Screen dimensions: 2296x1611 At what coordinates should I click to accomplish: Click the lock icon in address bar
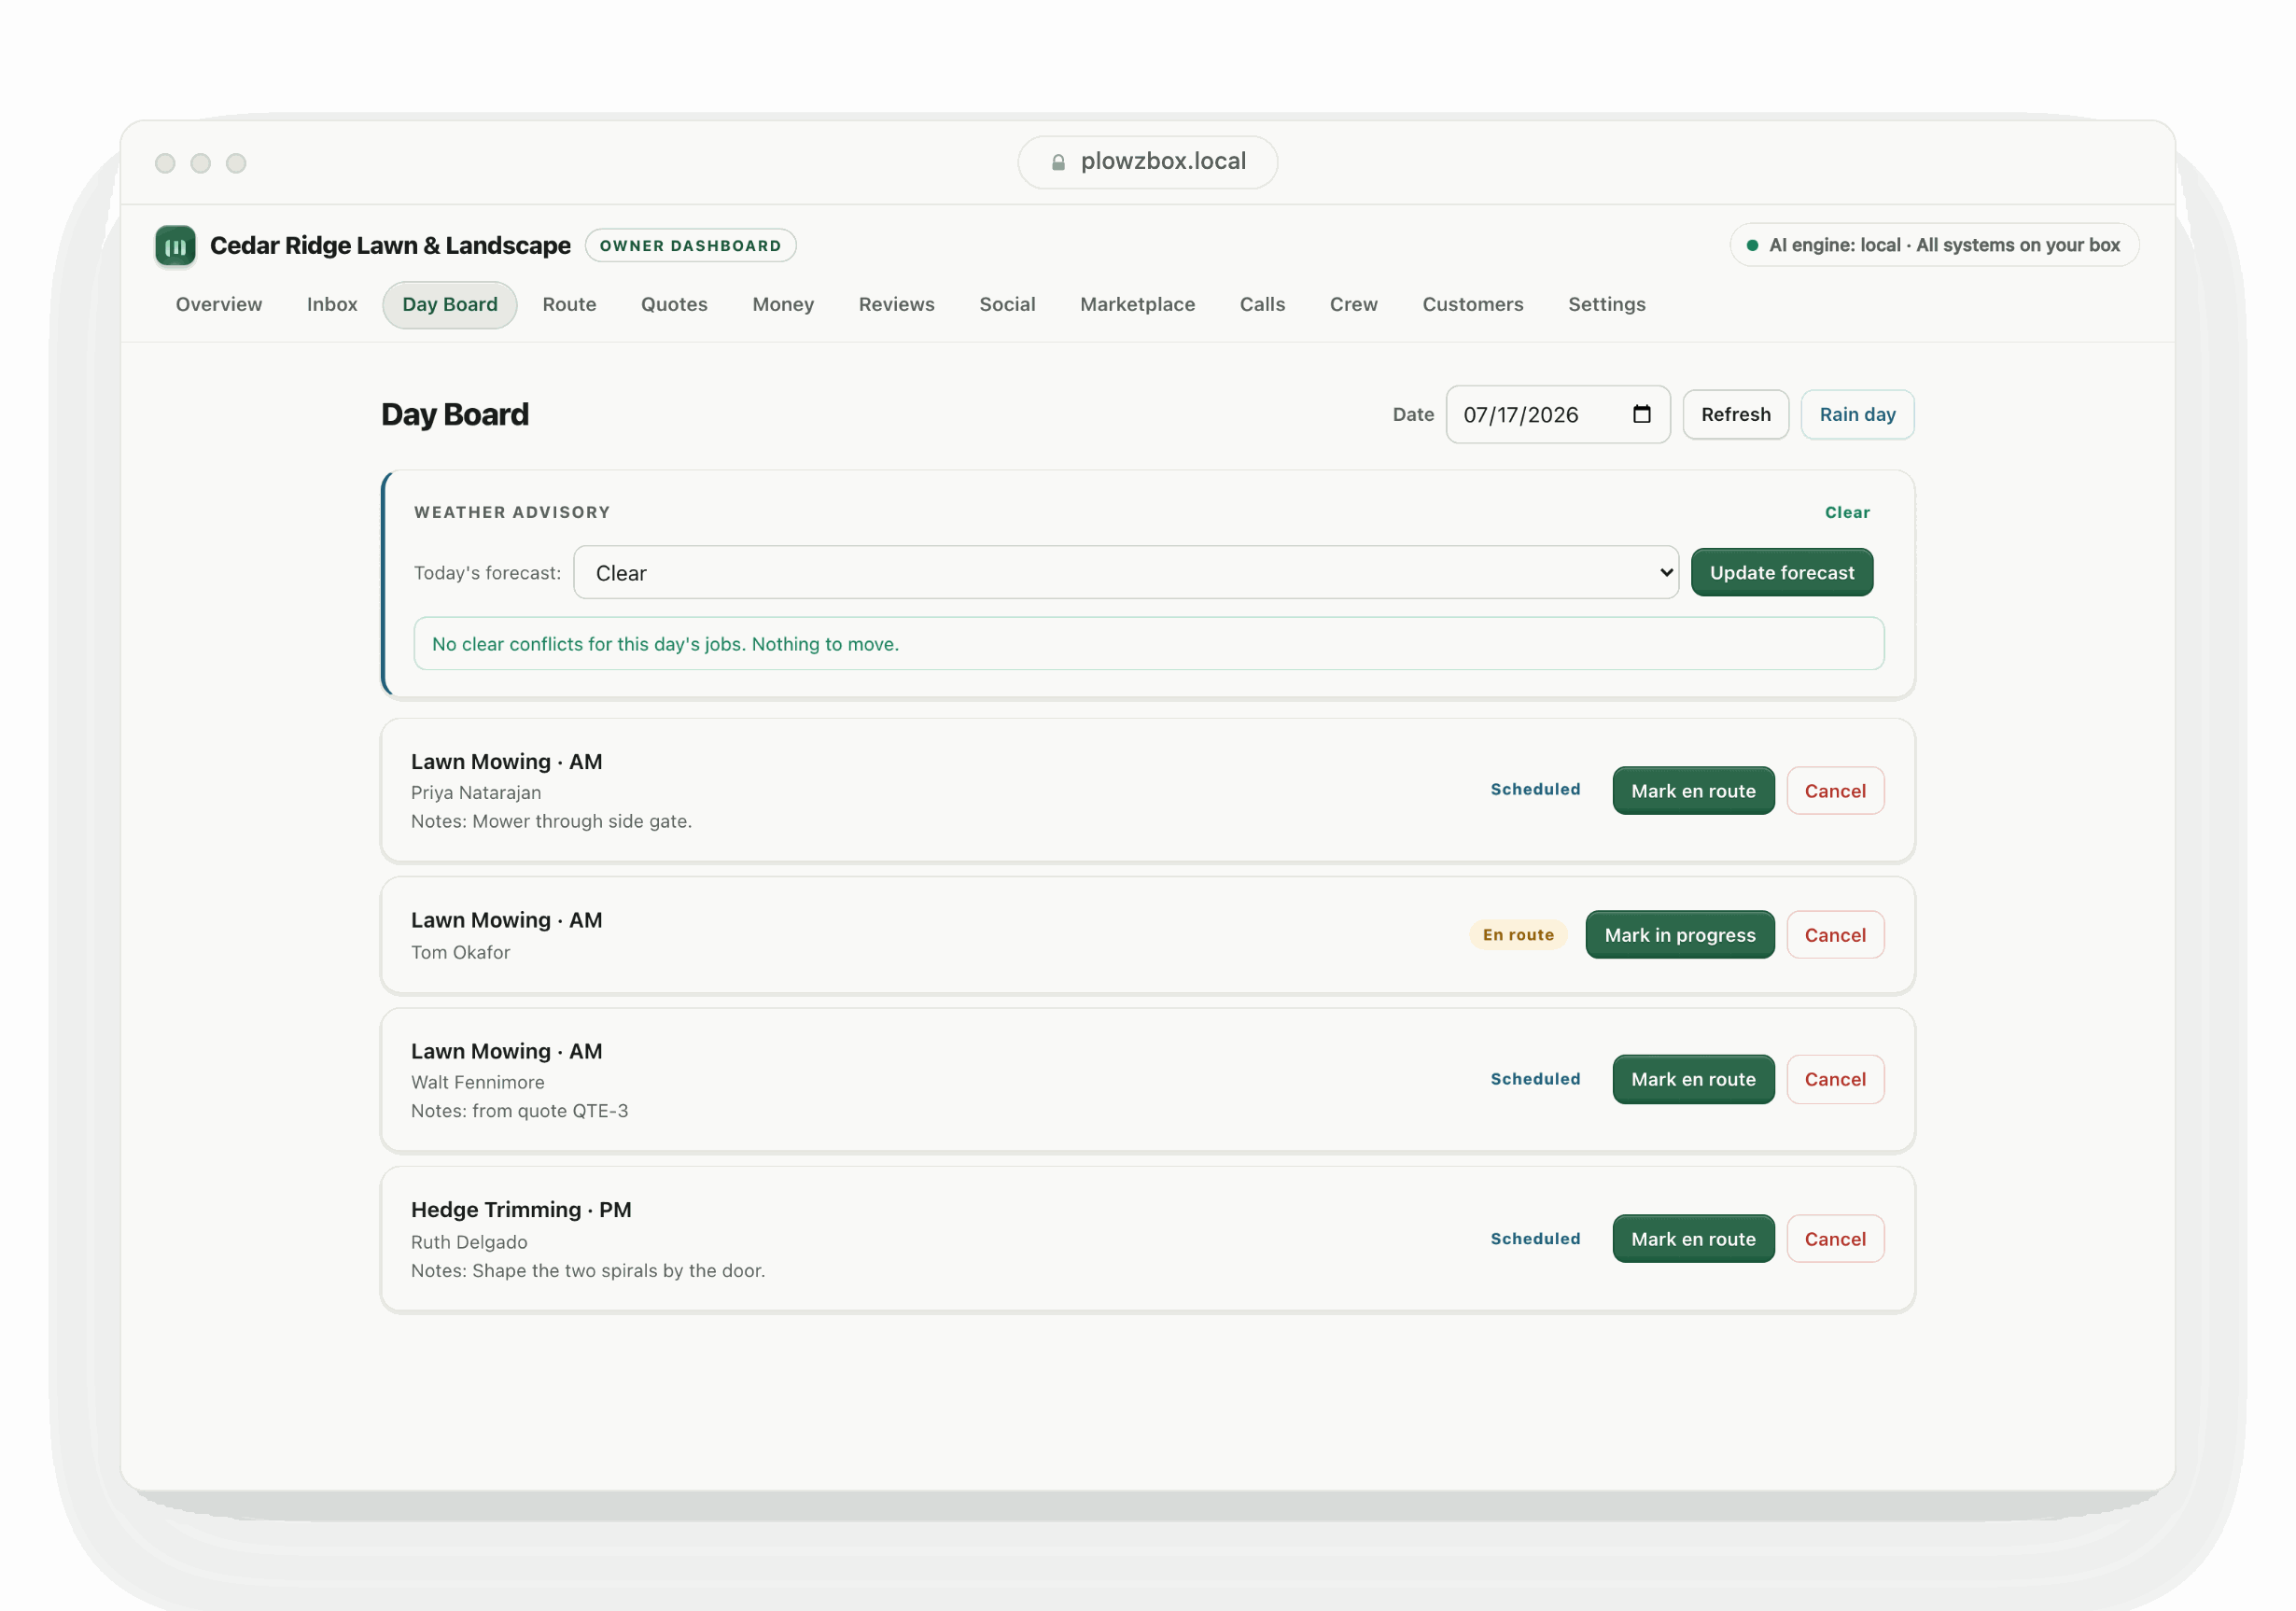pos(1058,162)
